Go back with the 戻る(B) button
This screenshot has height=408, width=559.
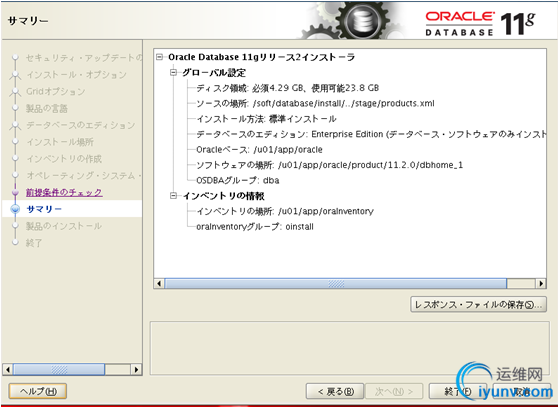[335, 392]
